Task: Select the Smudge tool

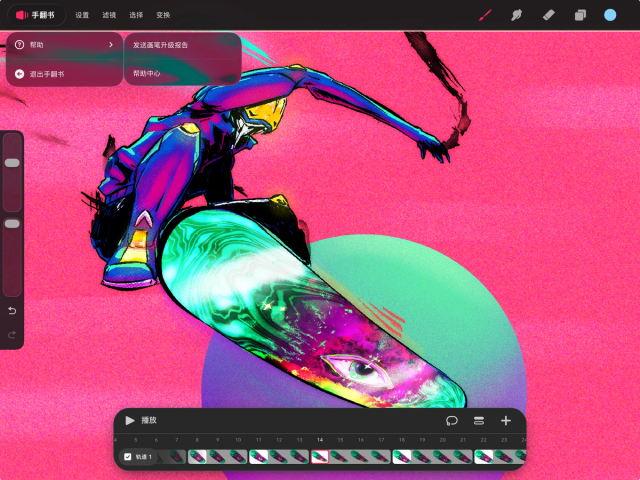Action: point(516,15)
